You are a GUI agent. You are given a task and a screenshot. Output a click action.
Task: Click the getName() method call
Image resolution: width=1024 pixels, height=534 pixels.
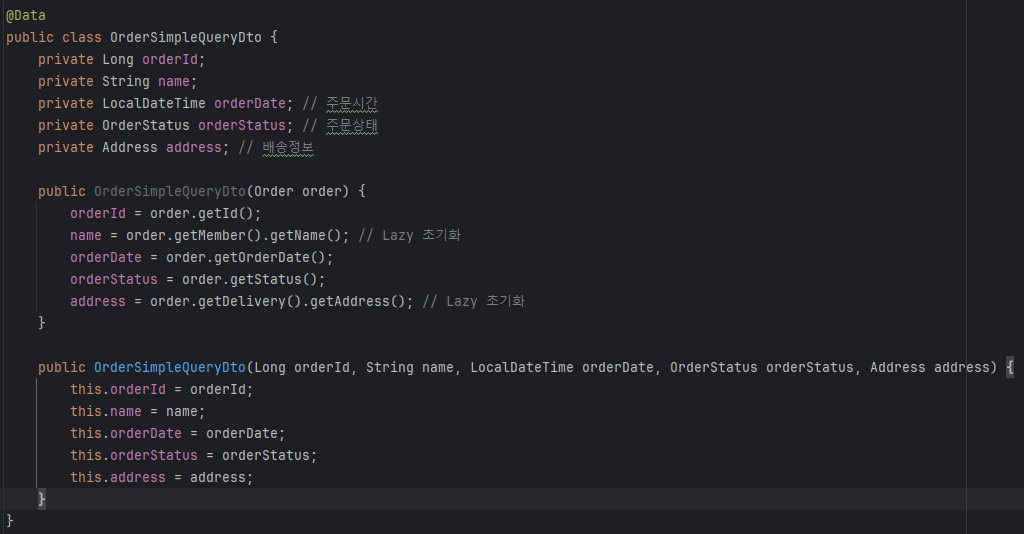tap(306, 235)
